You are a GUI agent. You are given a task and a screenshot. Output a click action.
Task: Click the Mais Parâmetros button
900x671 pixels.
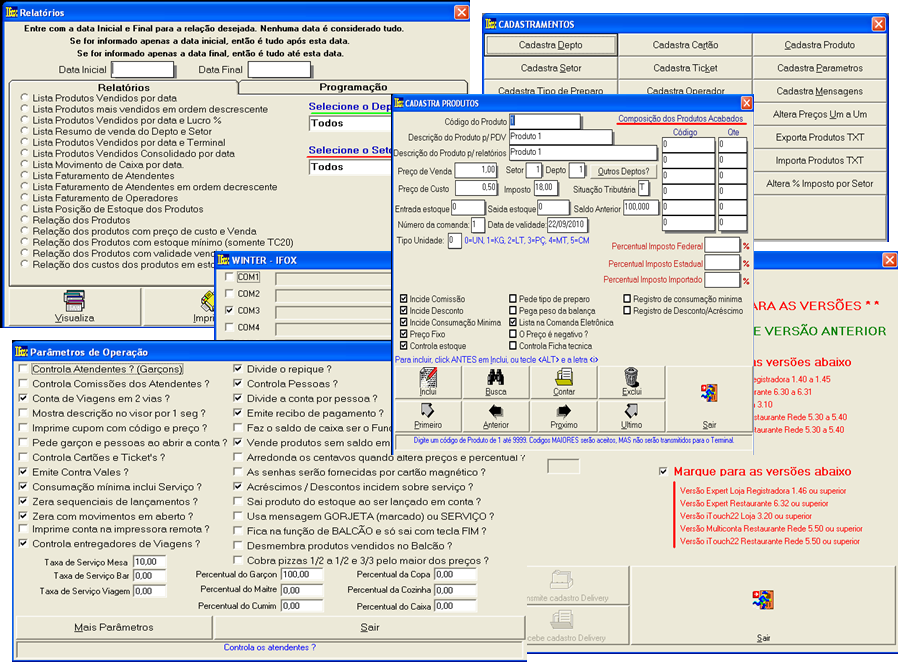pyautogui.click(x=114, y=627)
